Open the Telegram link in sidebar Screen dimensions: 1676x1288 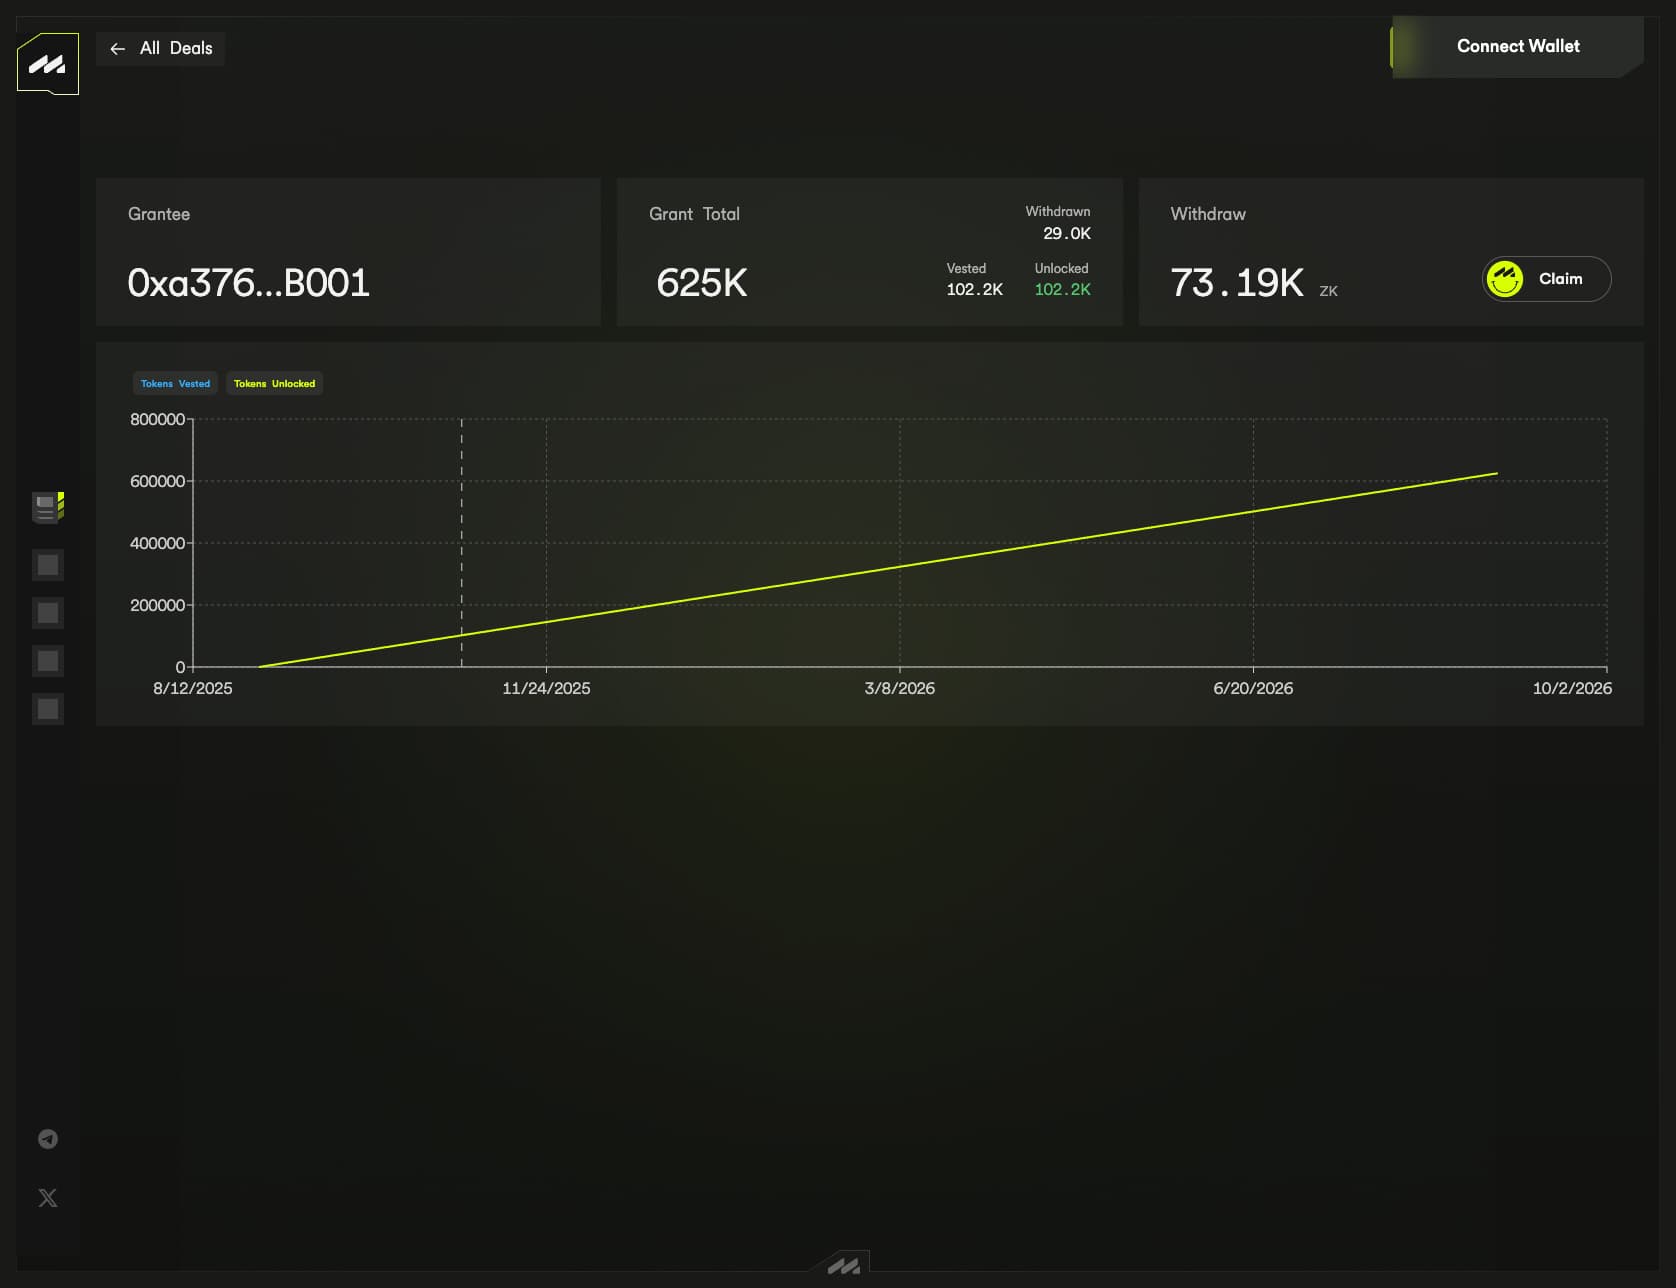coord(47,1139)
